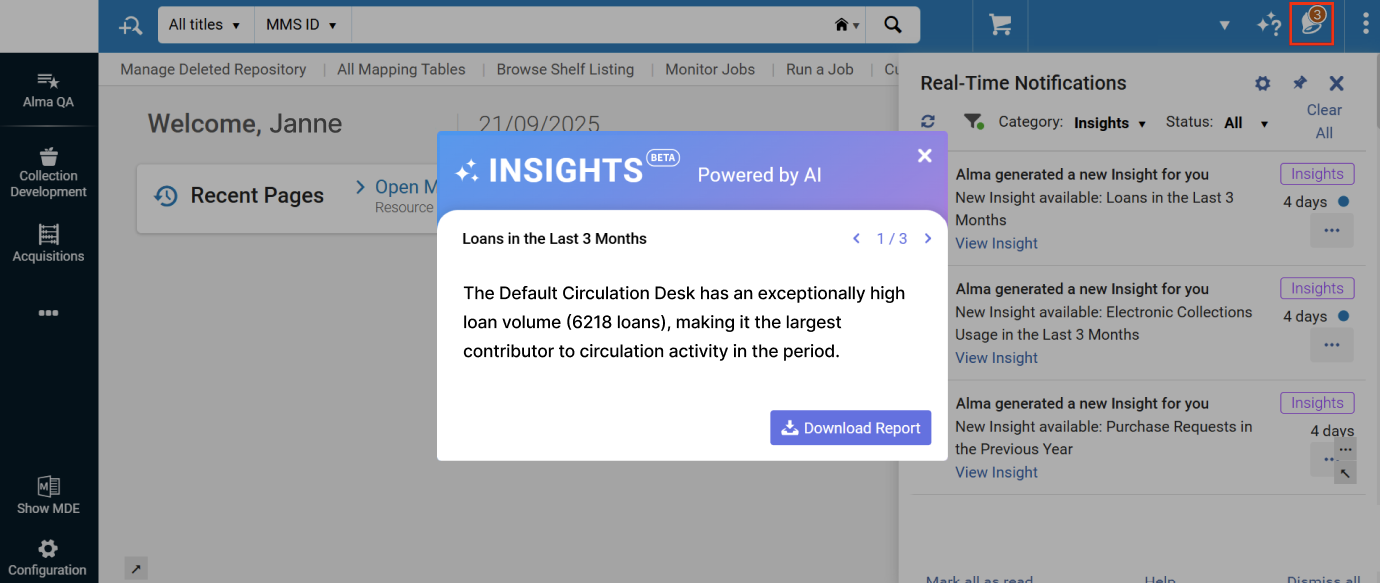Click Show MDE in sidebar

click(48, 495)
